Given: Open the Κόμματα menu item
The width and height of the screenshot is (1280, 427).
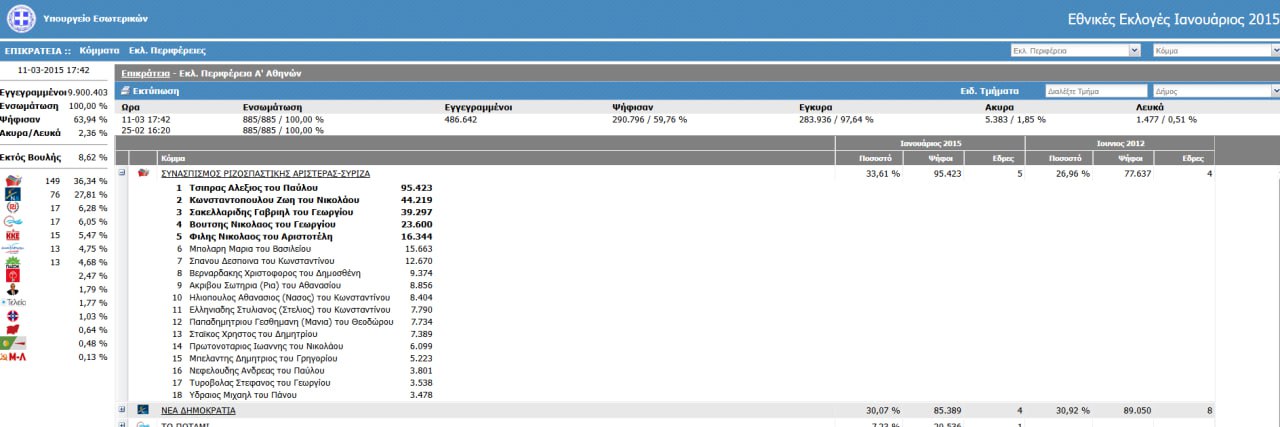Looking at the screenshot, I should 99,50.
